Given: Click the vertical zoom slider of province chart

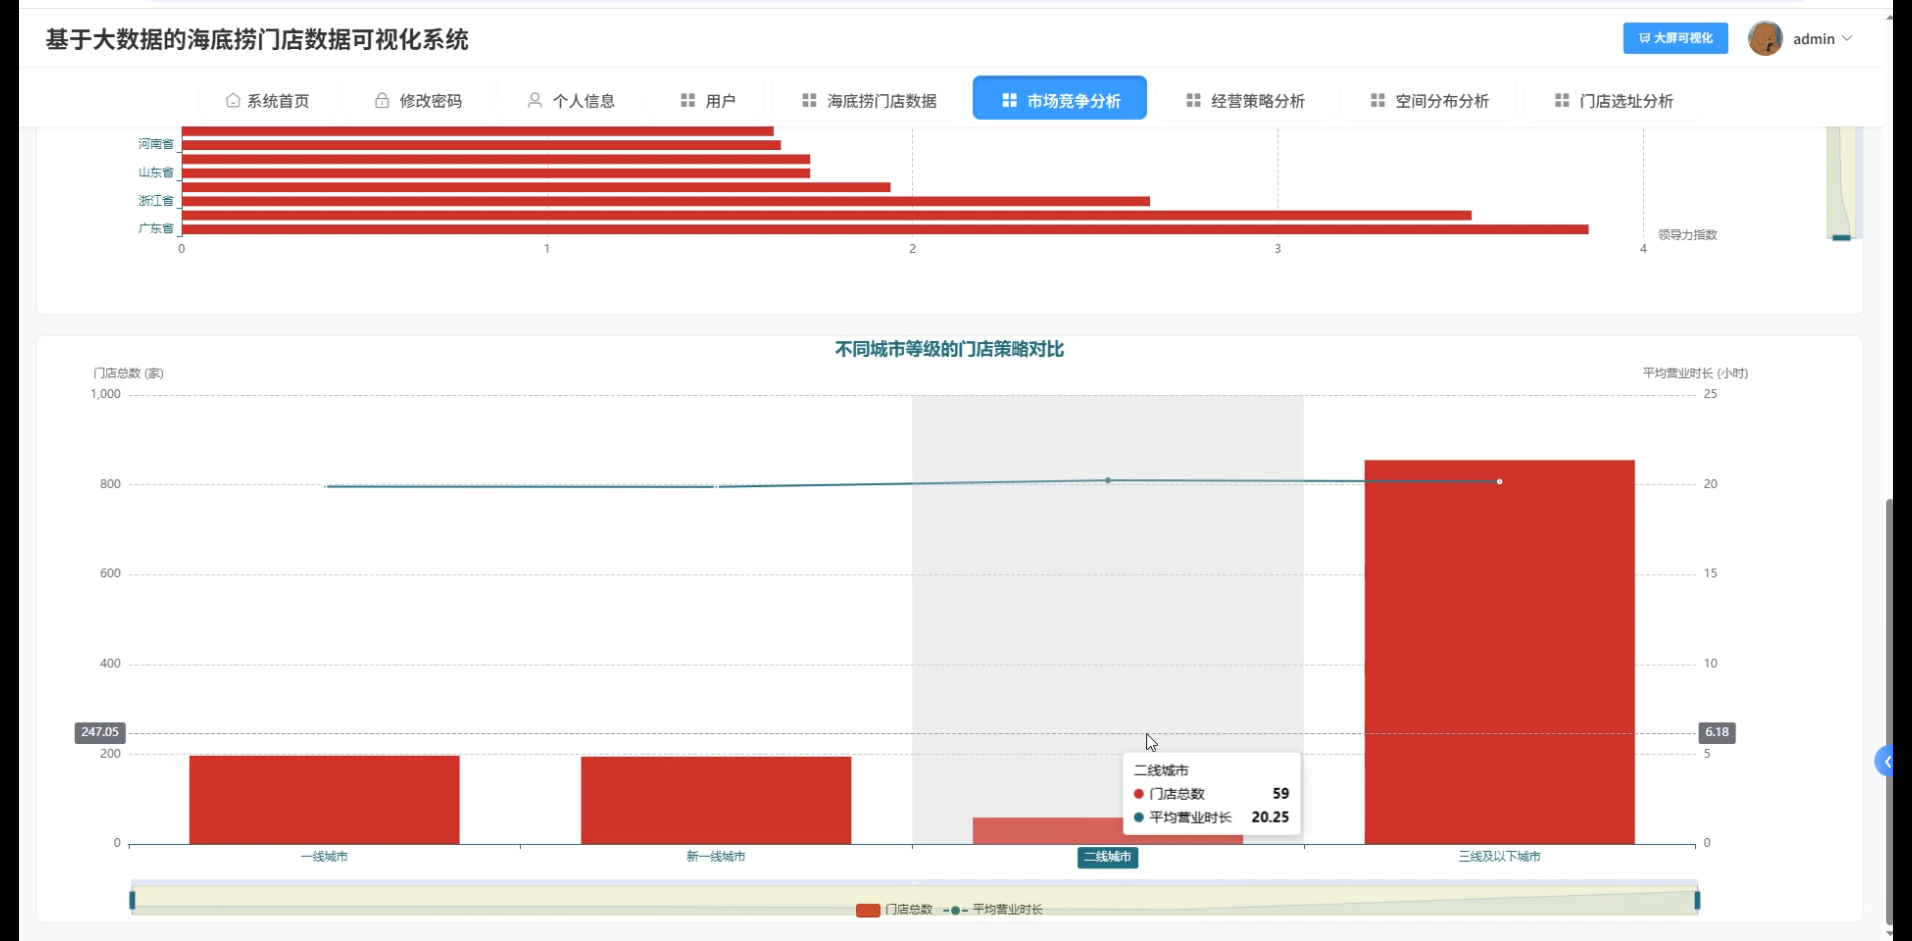Looking at the screenshot, I should pyautogui.click(x=1841, y=182).
